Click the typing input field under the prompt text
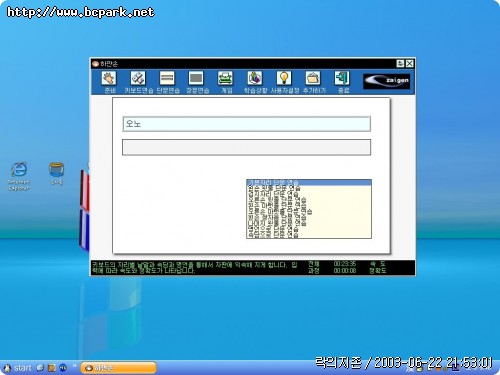This screenshot has height=375, width=500. pyautogui.click(x=246, y=147)
